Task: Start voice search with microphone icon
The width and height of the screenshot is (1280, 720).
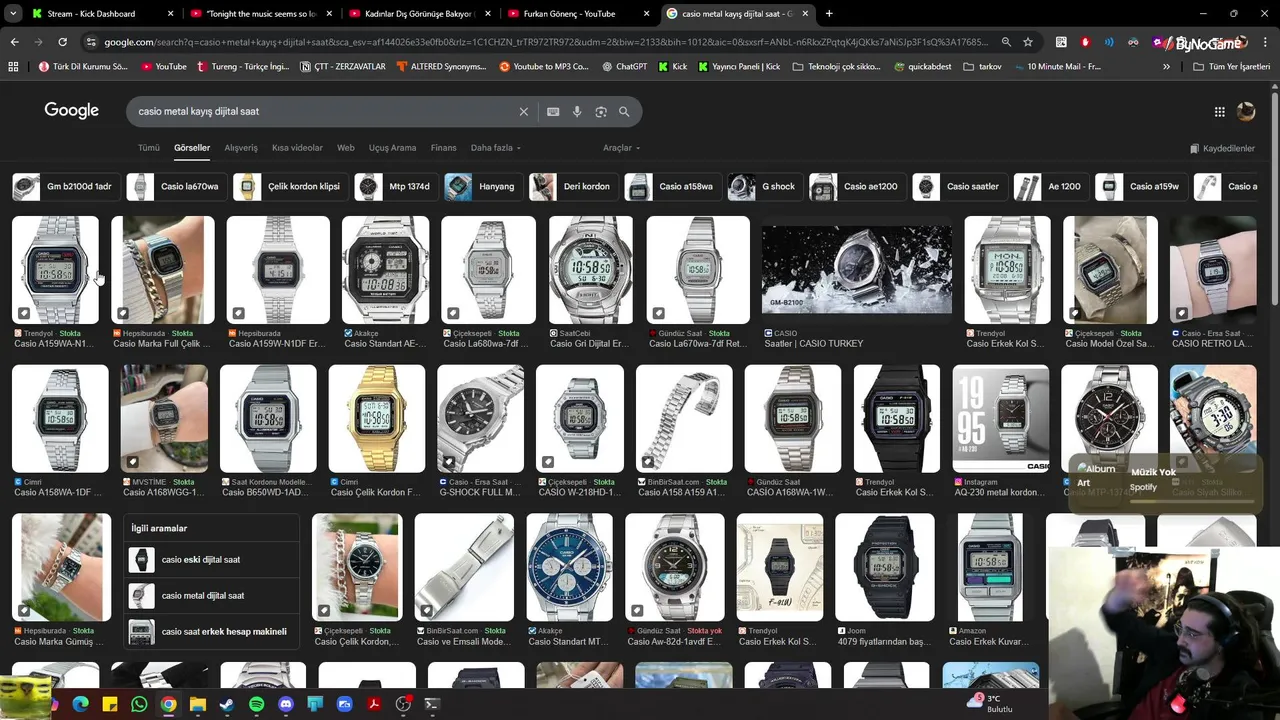Action: pos(577,112)
